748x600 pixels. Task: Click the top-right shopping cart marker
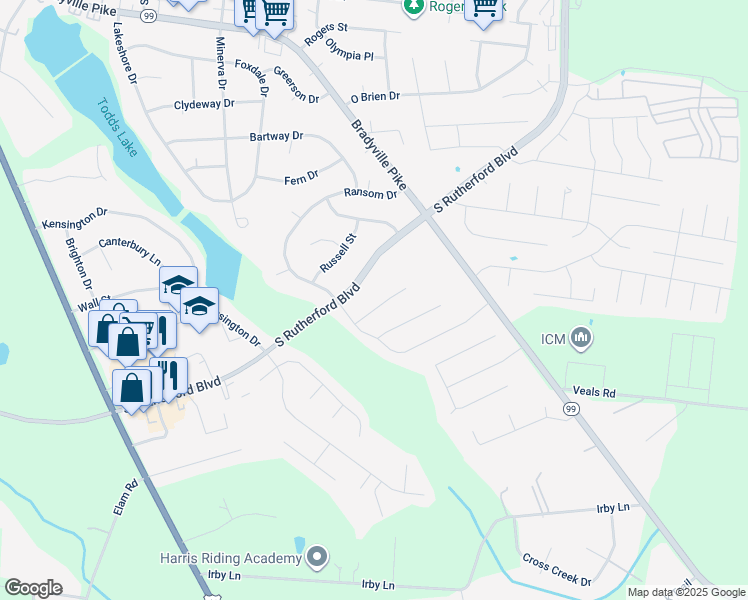[484, 11]
